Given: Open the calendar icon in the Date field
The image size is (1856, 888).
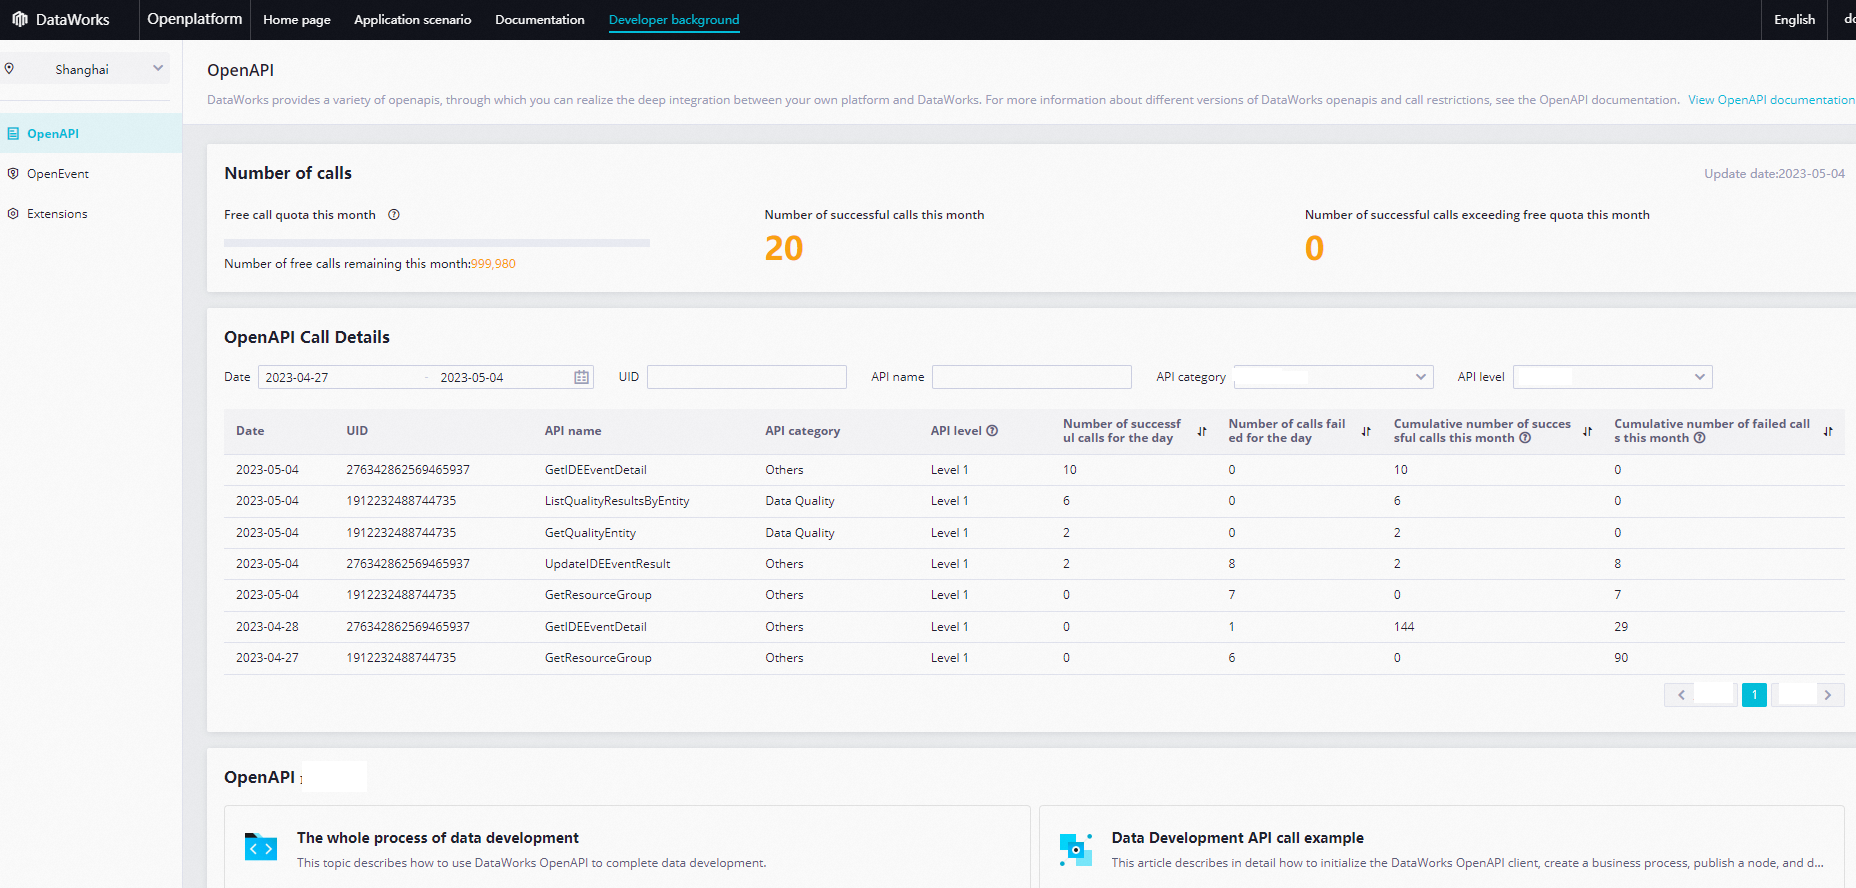Looking at the screenshot, I should tap(581, 377).
